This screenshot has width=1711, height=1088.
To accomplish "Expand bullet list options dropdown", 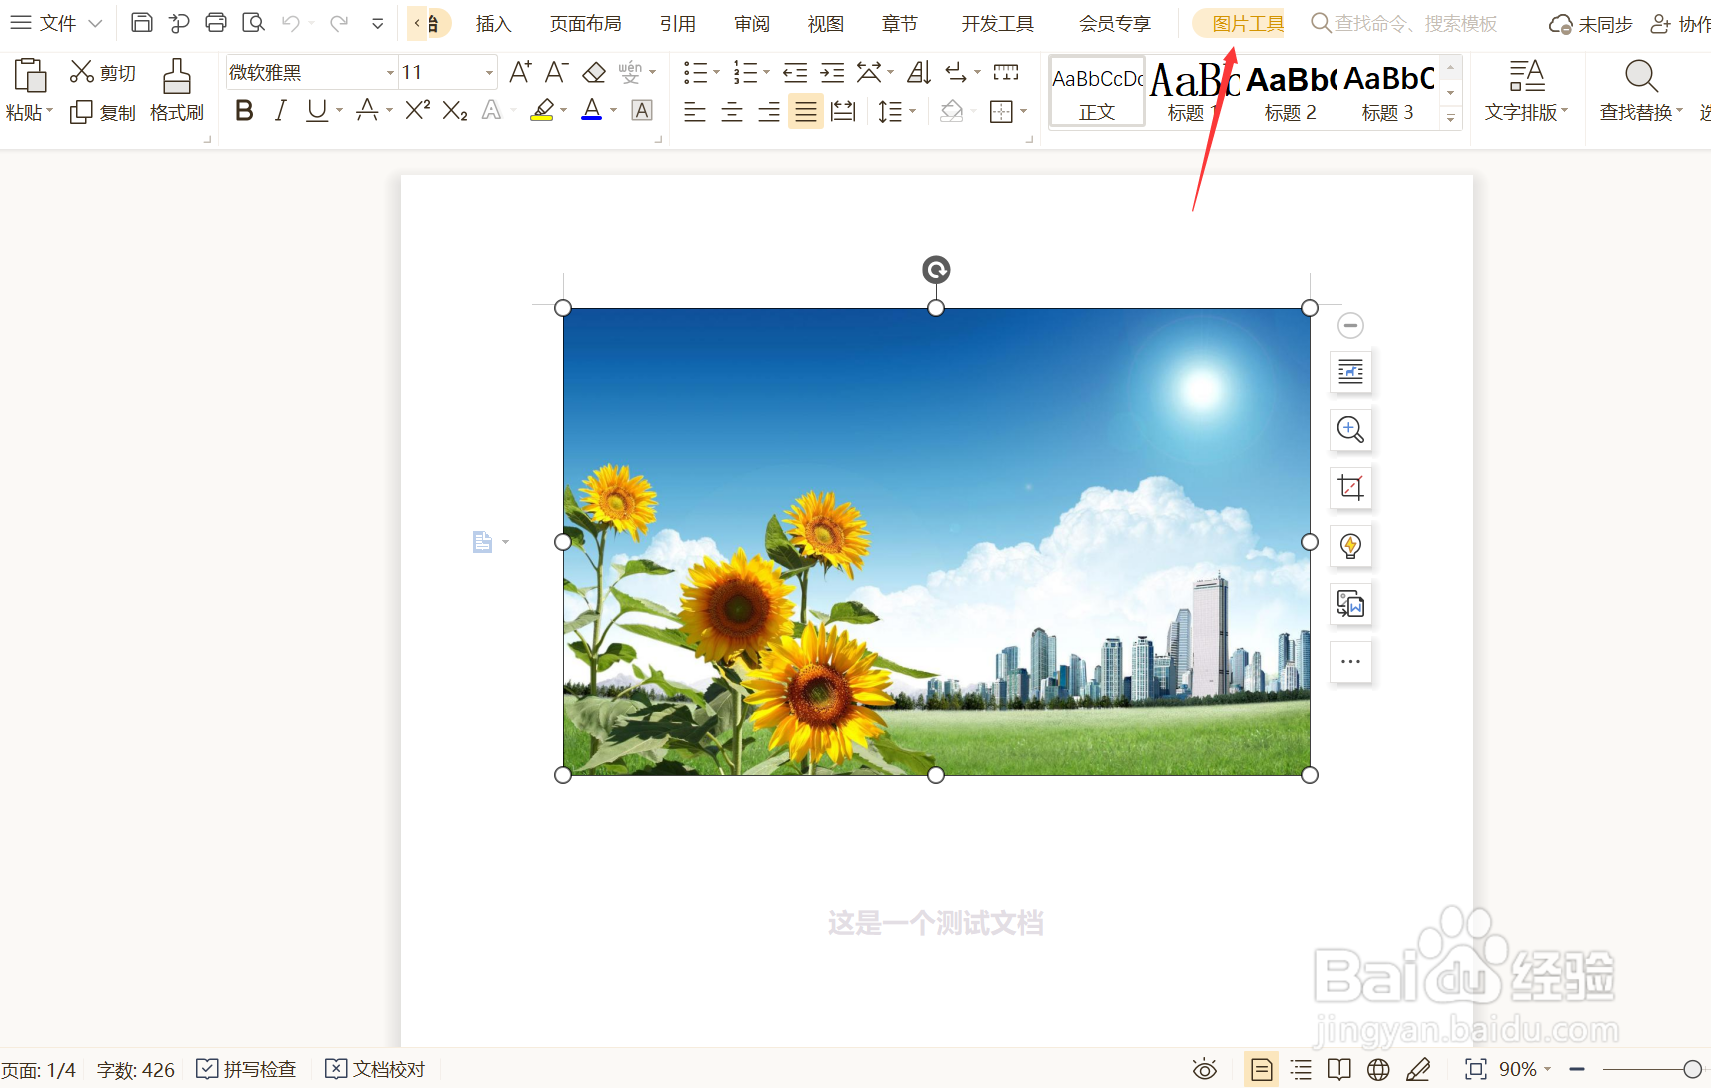I will coord(716,72).
